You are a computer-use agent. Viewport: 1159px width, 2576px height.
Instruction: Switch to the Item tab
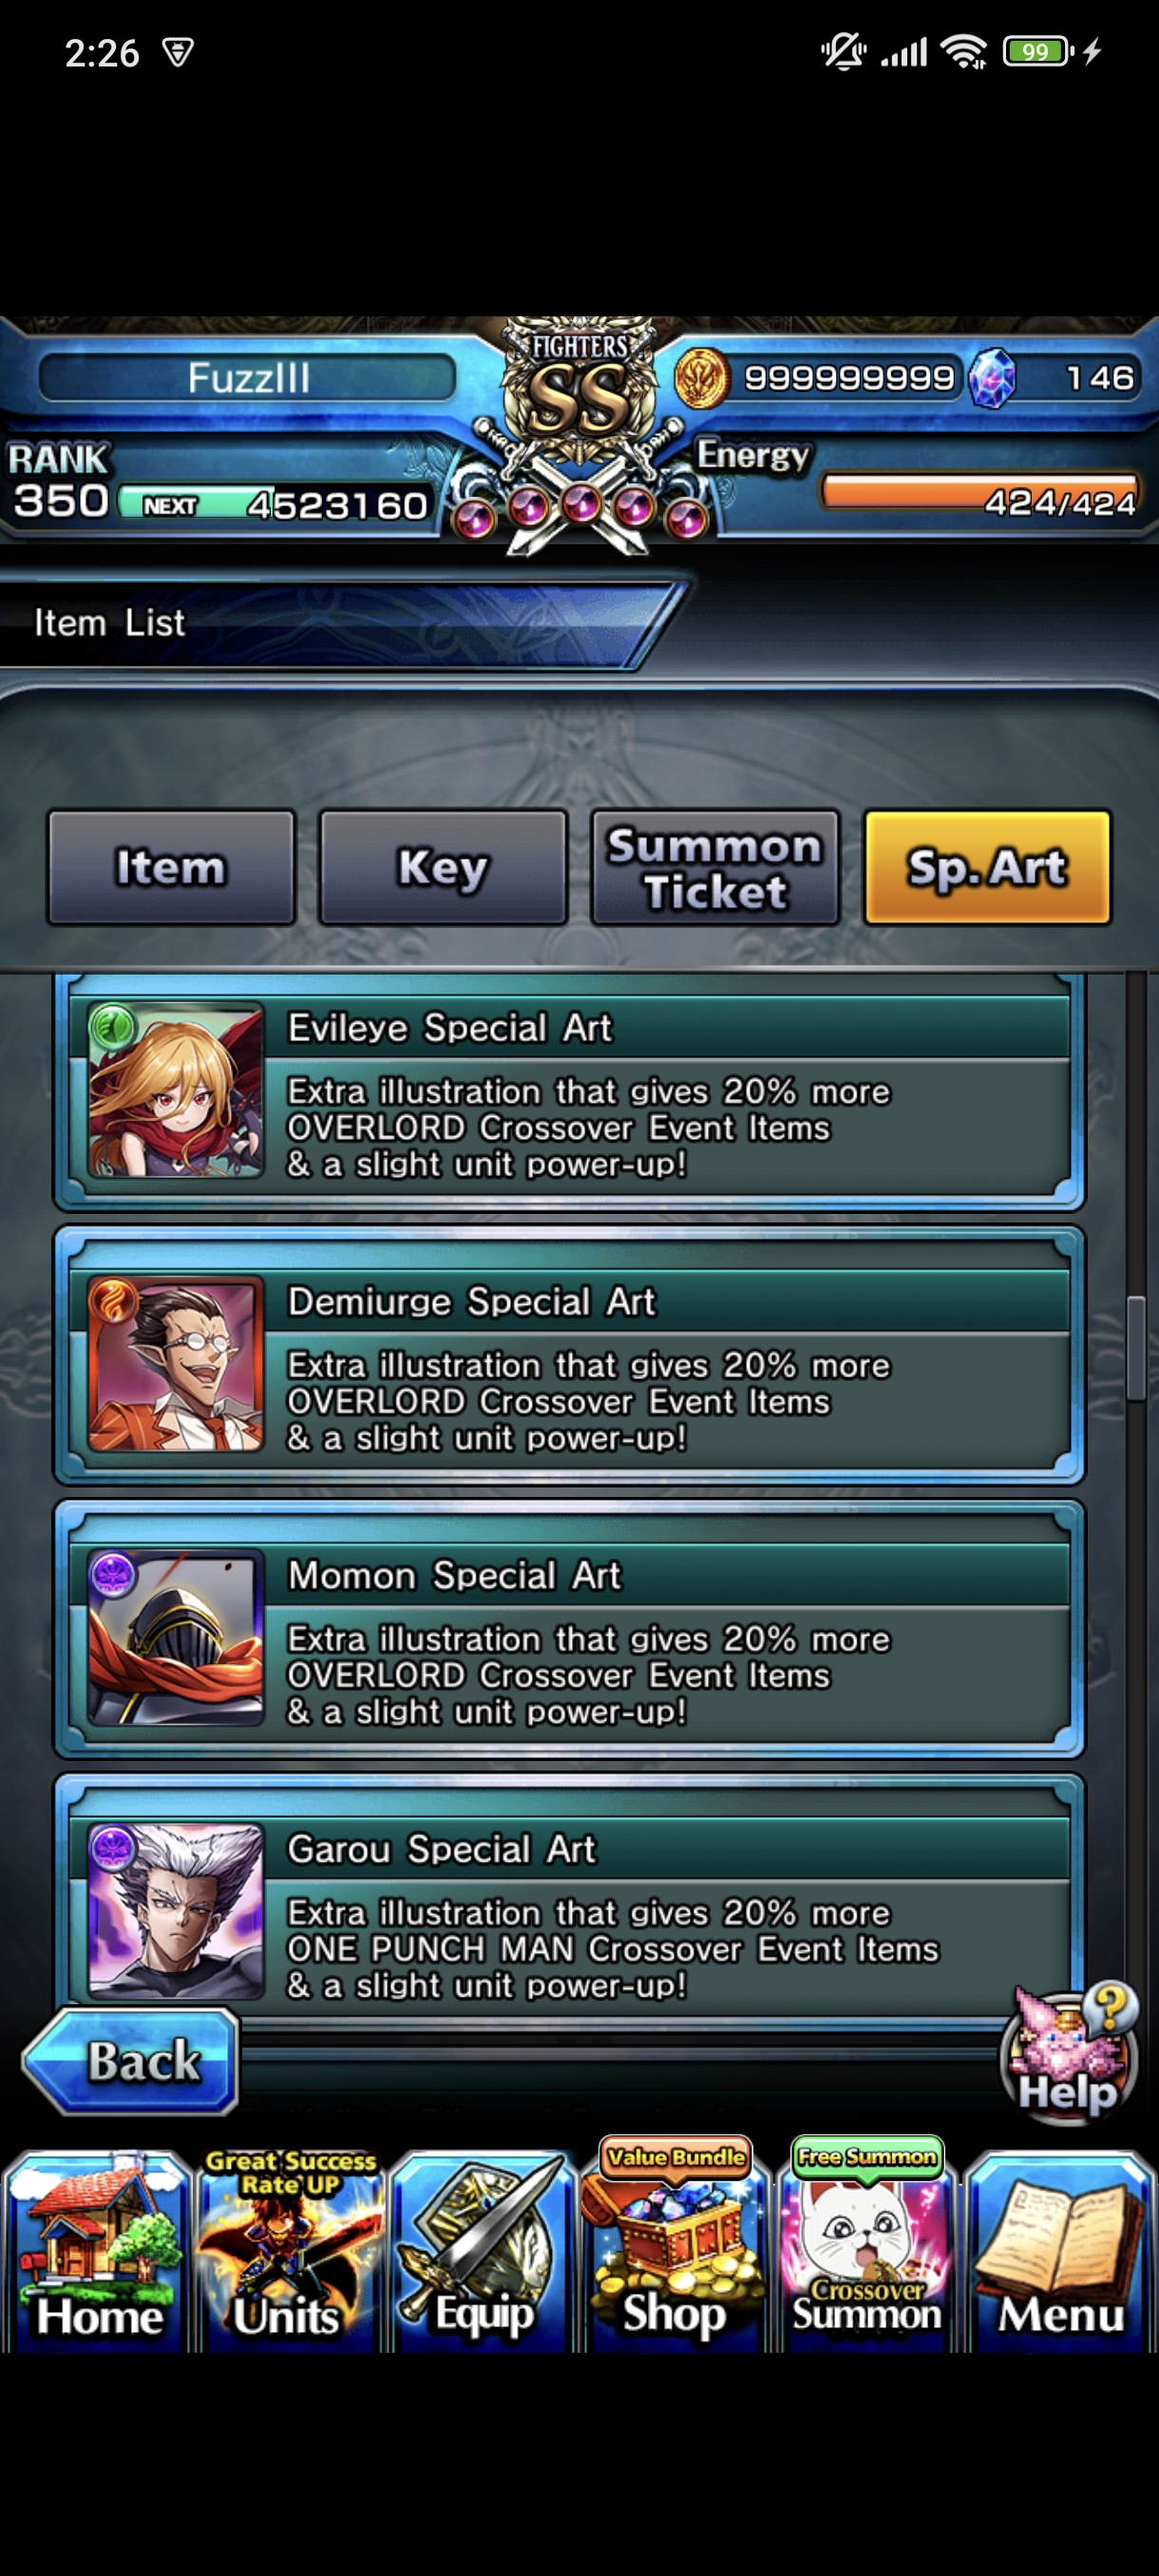point(171,867)
